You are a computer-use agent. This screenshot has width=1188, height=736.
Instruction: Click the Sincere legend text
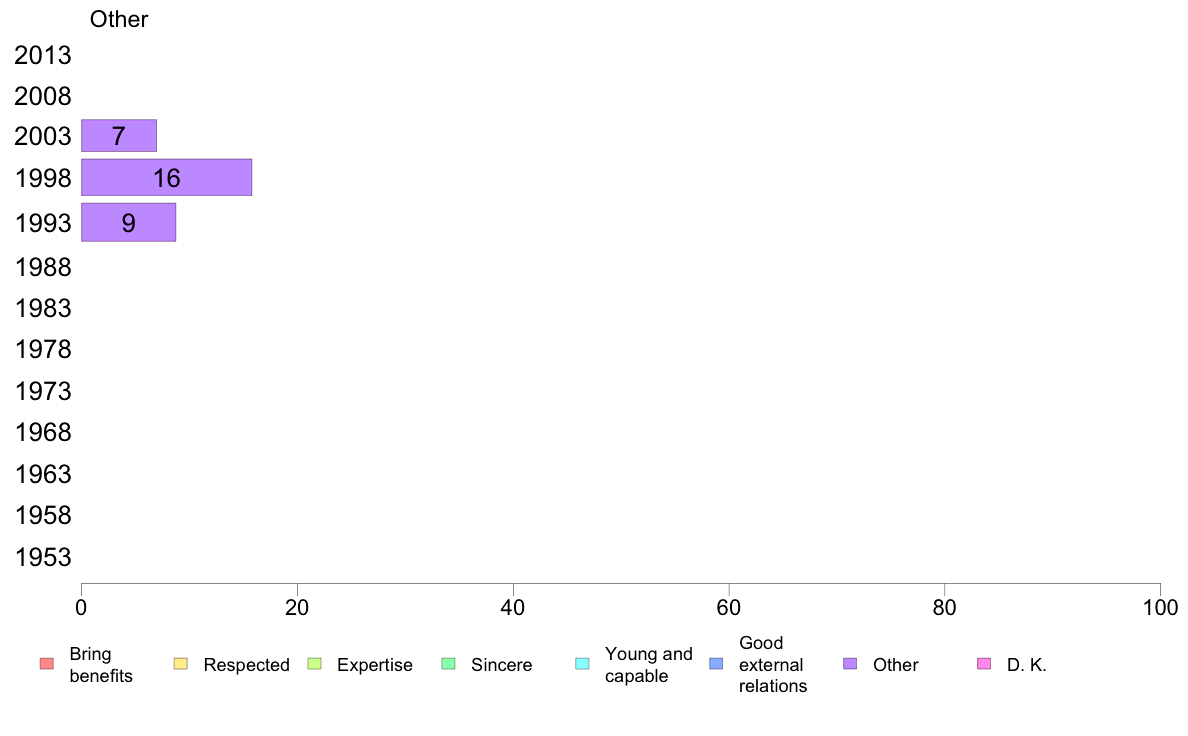[501, 665]
